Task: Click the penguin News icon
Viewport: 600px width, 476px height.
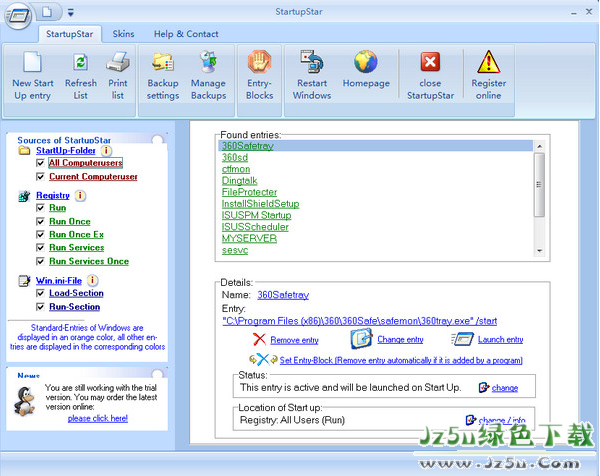Action: pyautogui.click(x=24, y=401)
